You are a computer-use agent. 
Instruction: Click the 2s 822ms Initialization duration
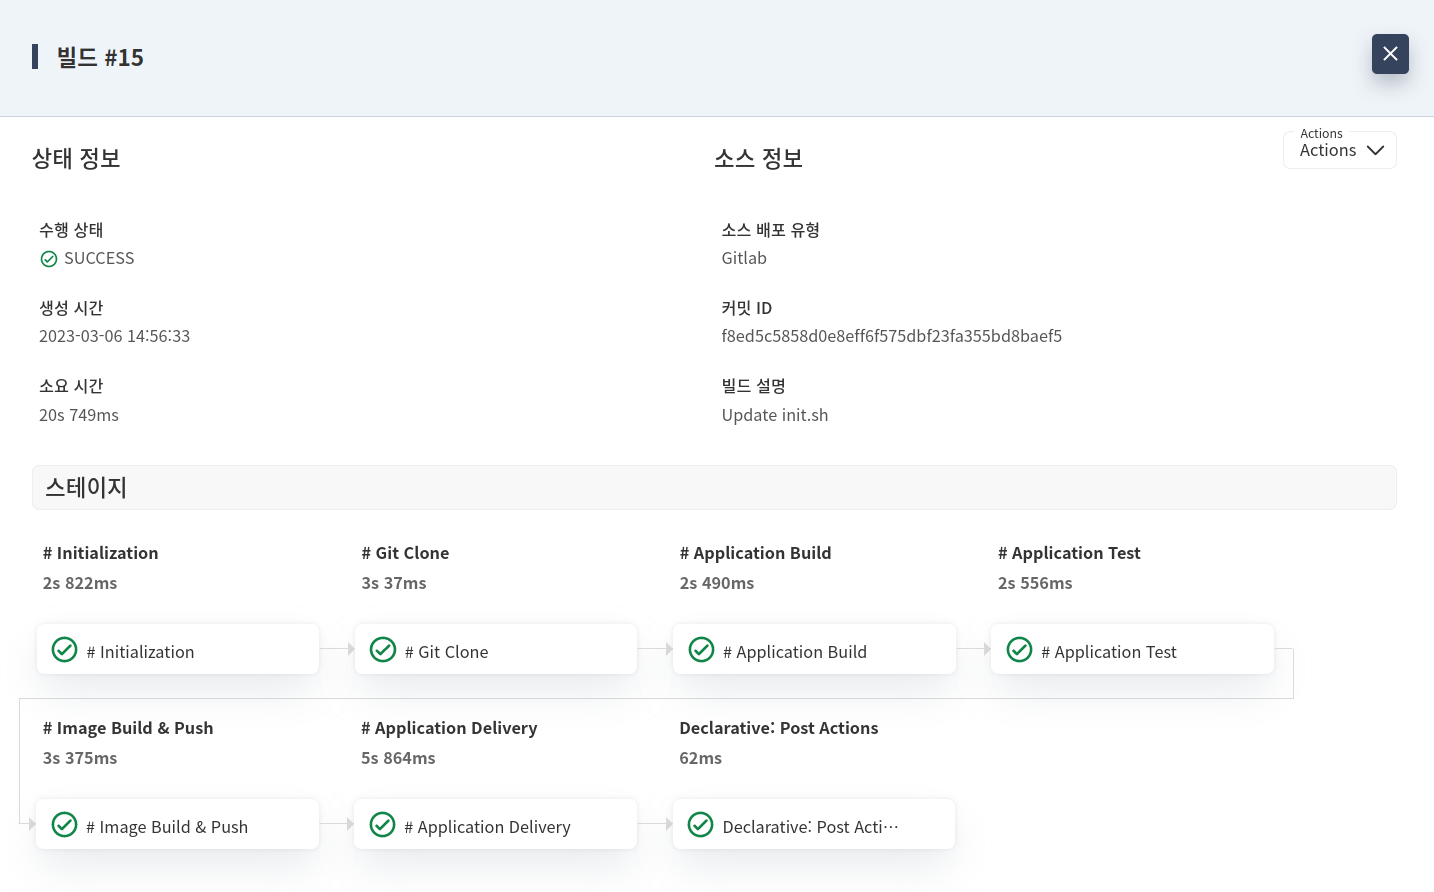click(x=80, y=583)
